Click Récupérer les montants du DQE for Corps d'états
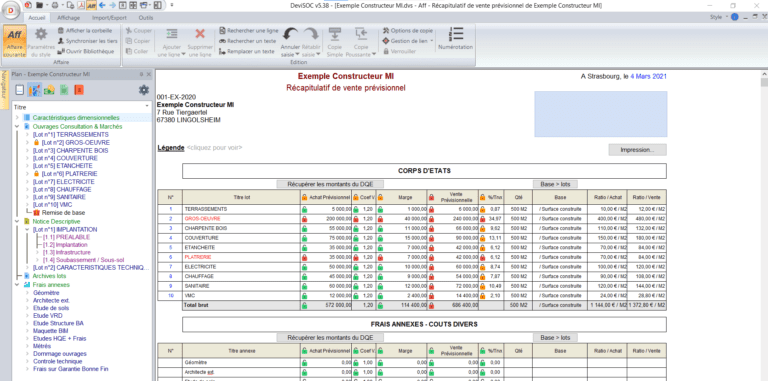Screen dimensions: 768x381 click(x=330, y=184)
